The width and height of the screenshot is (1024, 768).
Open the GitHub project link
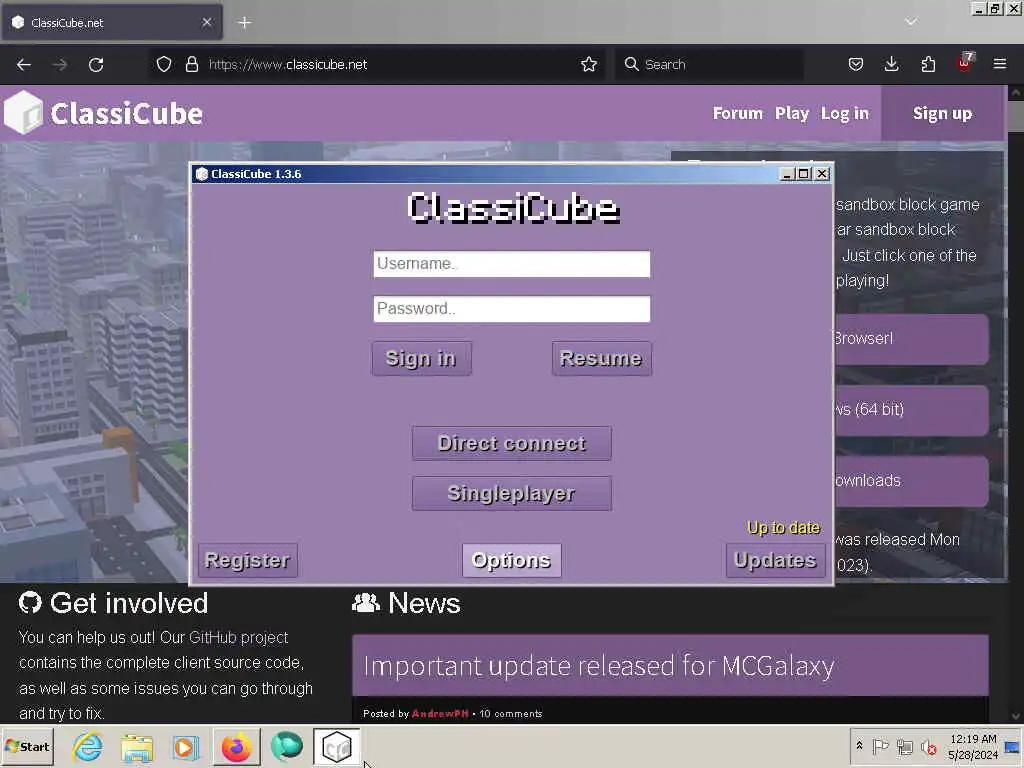tap(238, 637)
